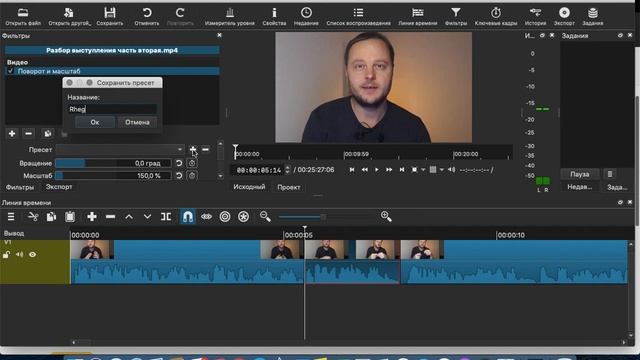Save preset with plus next to Пресет

tap(193, 150)
